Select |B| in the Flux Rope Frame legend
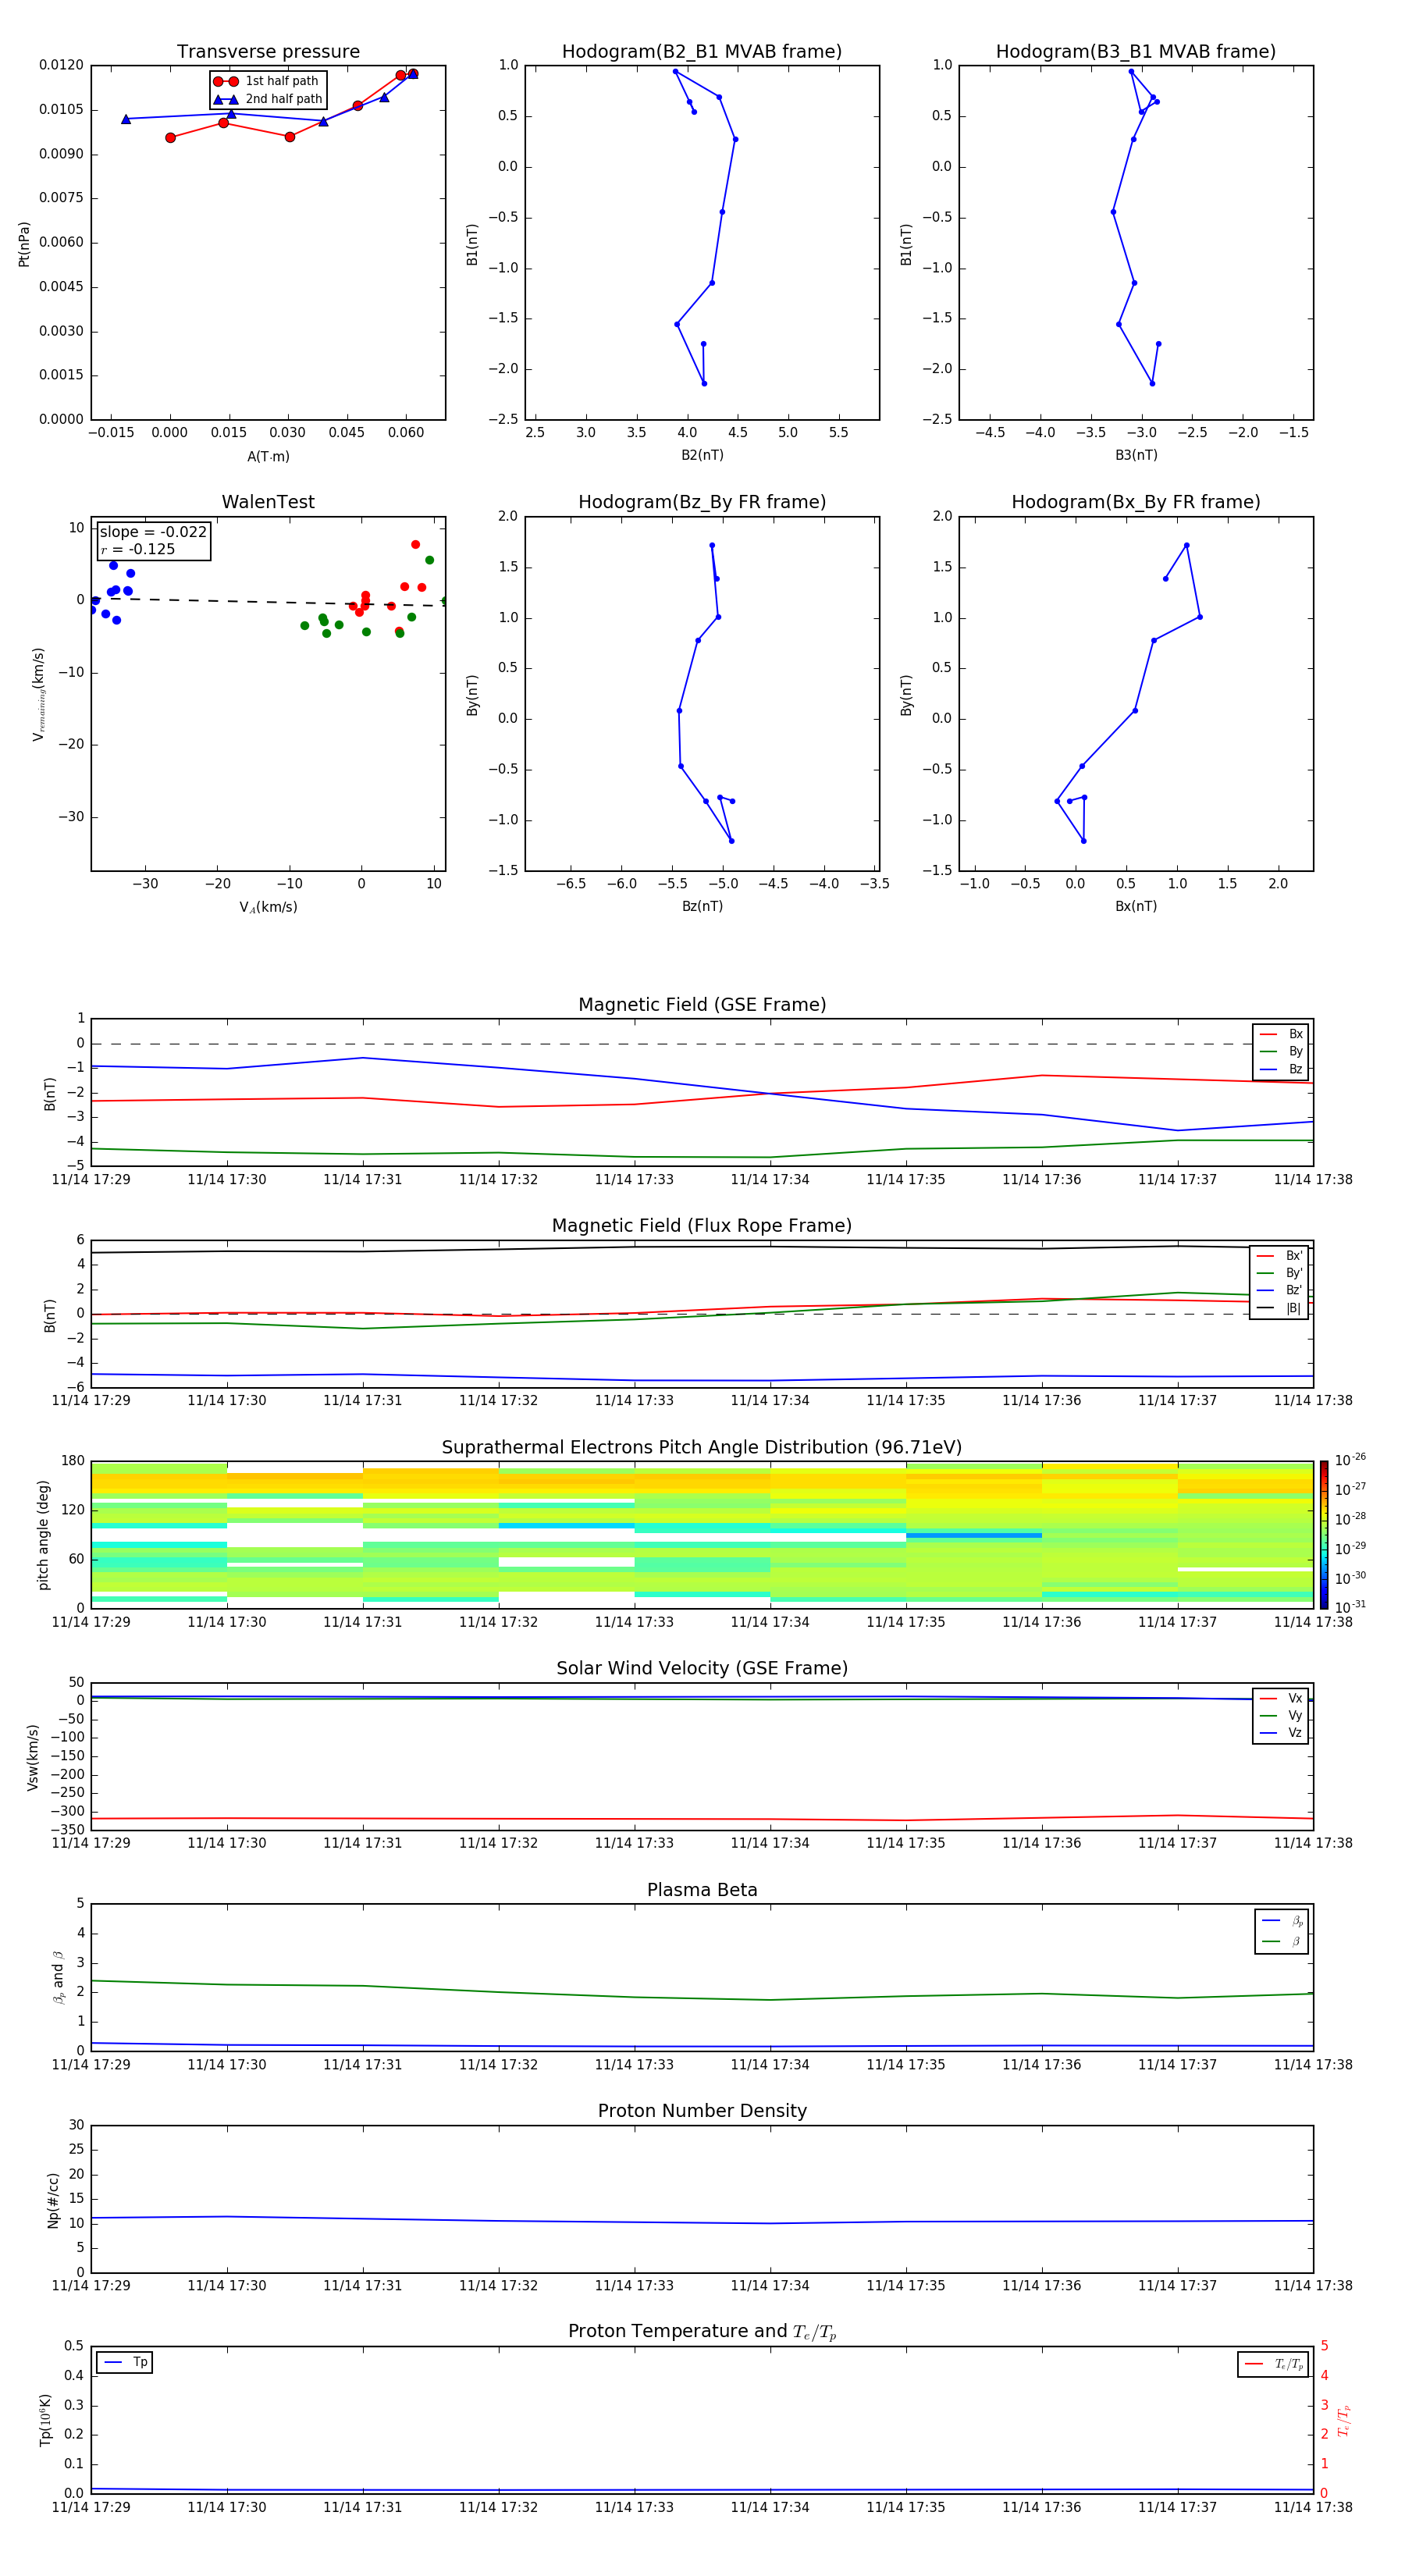 [x=1279, y=1308]
